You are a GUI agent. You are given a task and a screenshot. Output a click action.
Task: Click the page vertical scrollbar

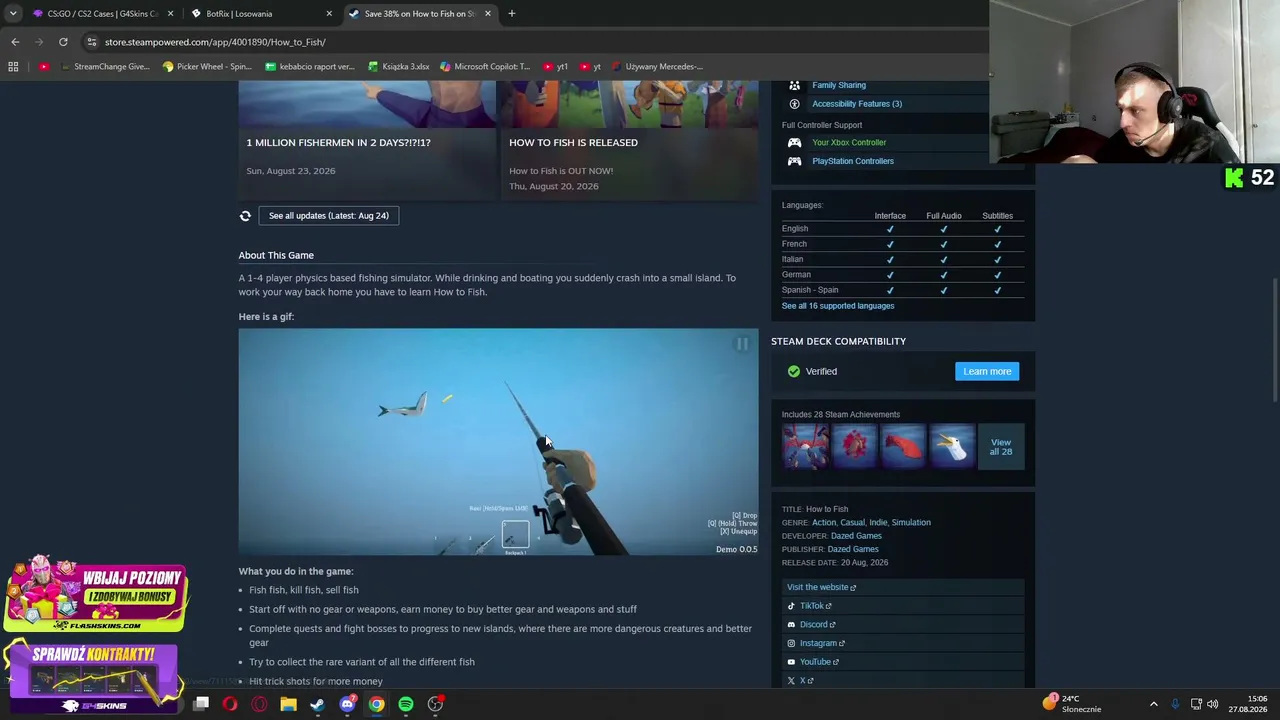point(1274,341)
